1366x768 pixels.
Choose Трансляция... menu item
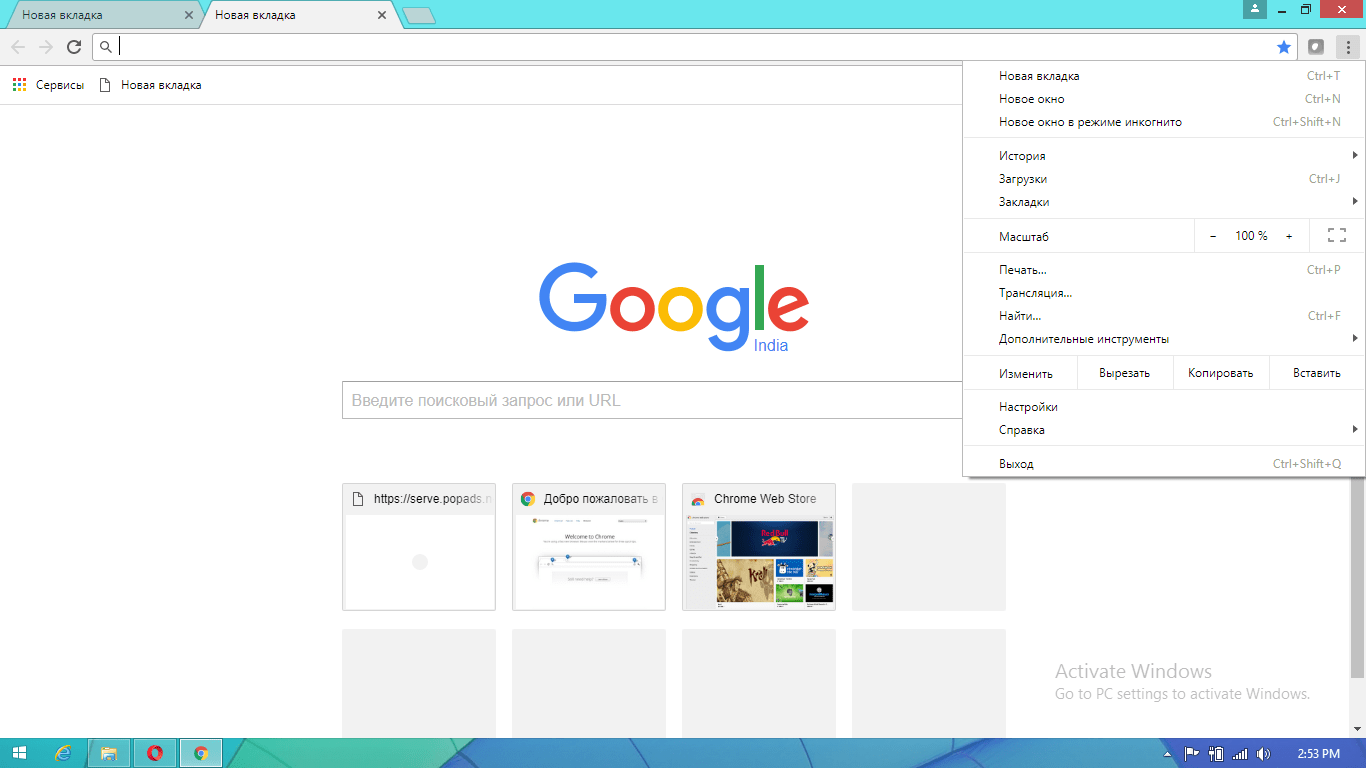click(x=1163, y=293)
